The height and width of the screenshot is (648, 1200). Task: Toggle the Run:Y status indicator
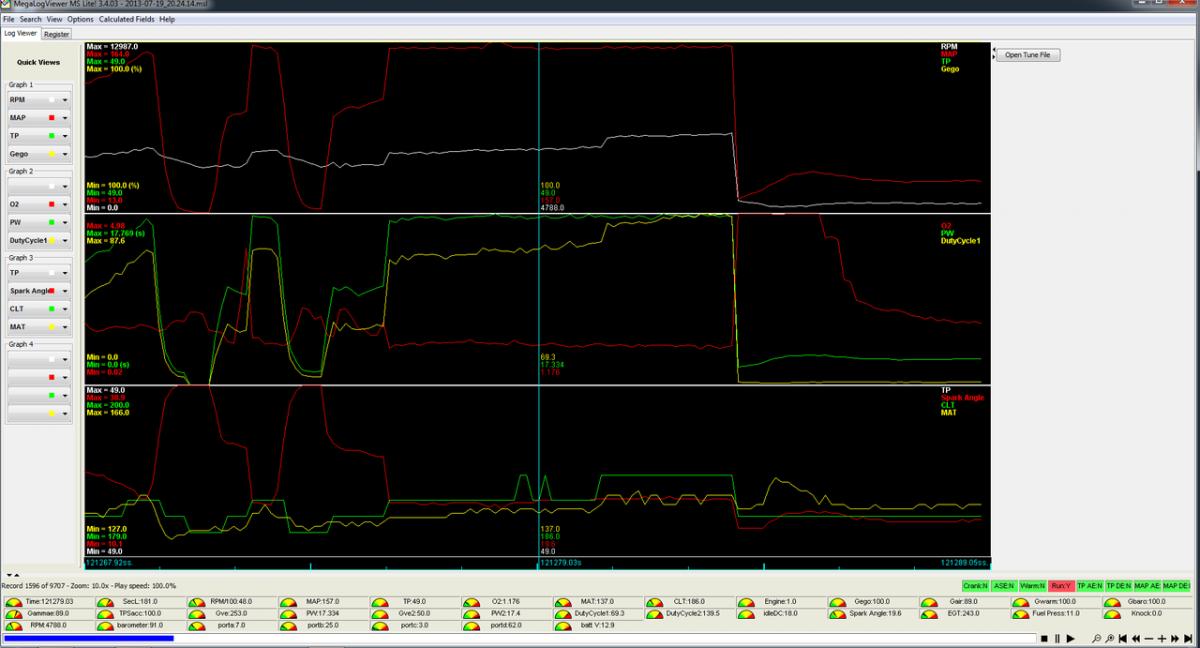(x=1061, y=585)
